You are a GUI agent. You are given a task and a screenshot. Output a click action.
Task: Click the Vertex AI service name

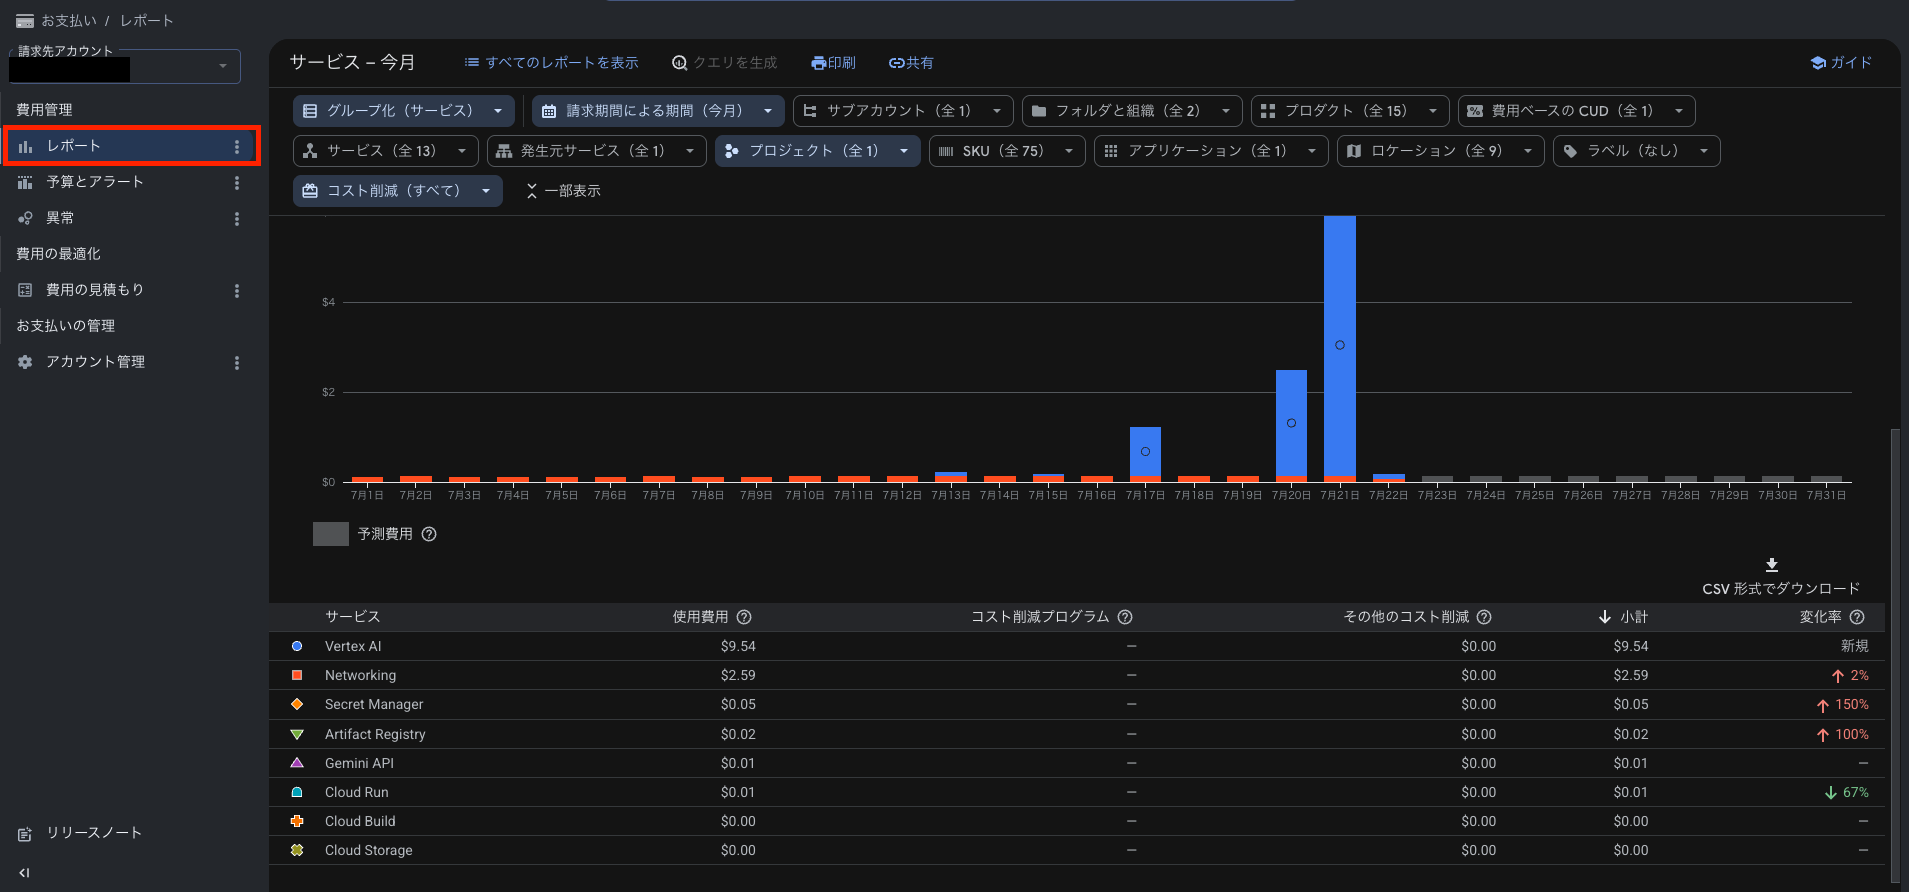[x=353, y=646]
